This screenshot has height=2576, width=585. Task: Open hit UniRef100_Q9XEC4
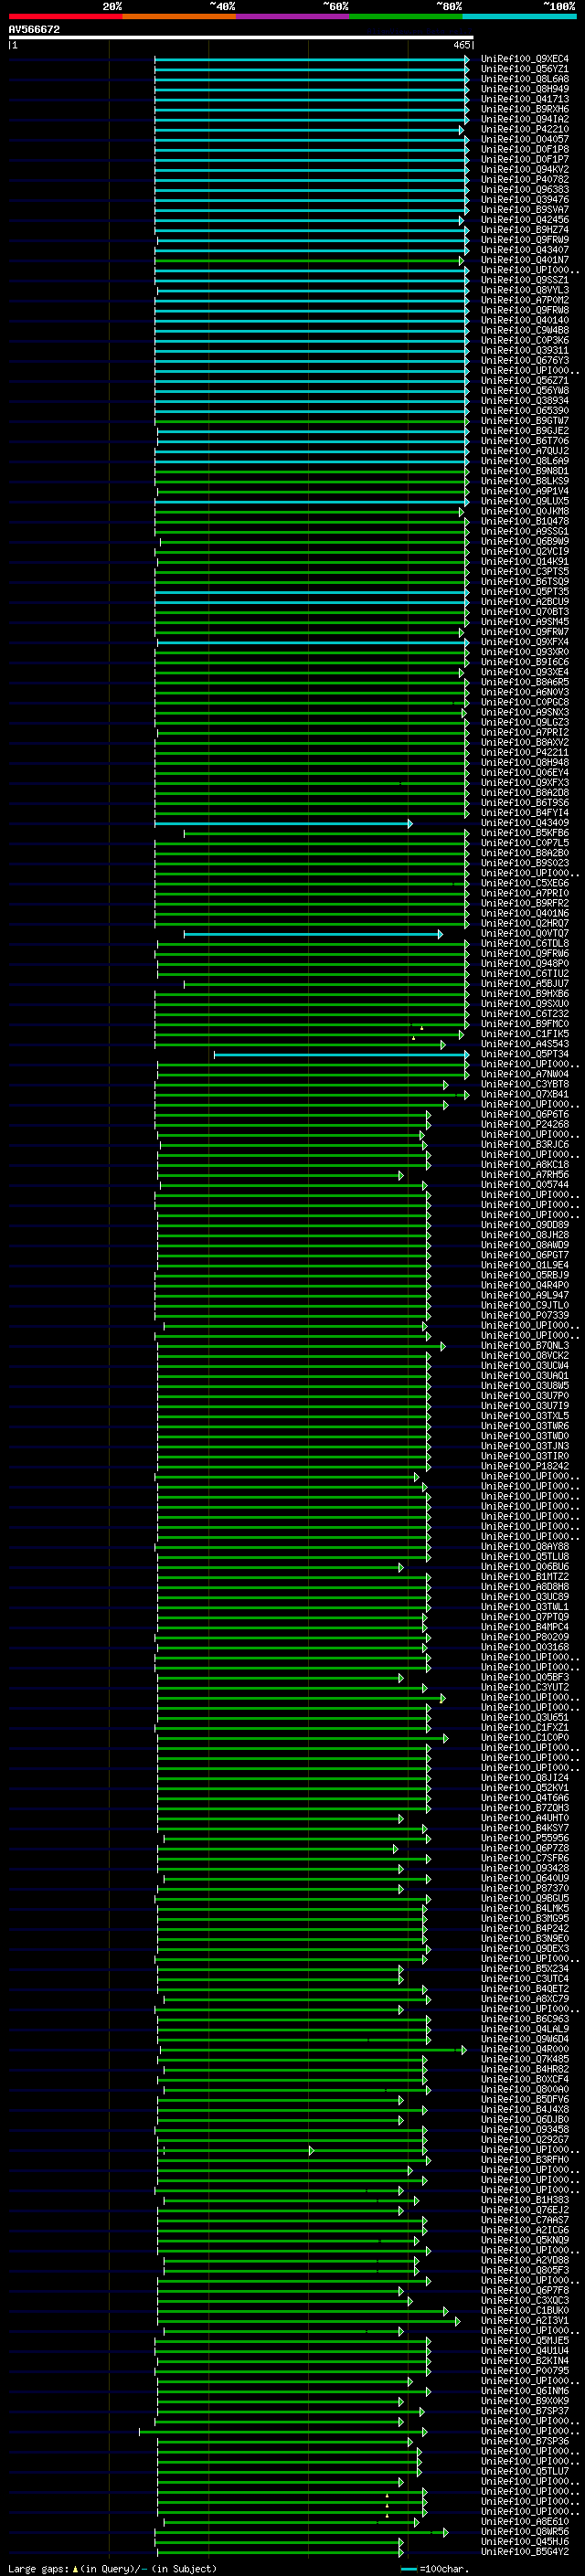(524, 60)
